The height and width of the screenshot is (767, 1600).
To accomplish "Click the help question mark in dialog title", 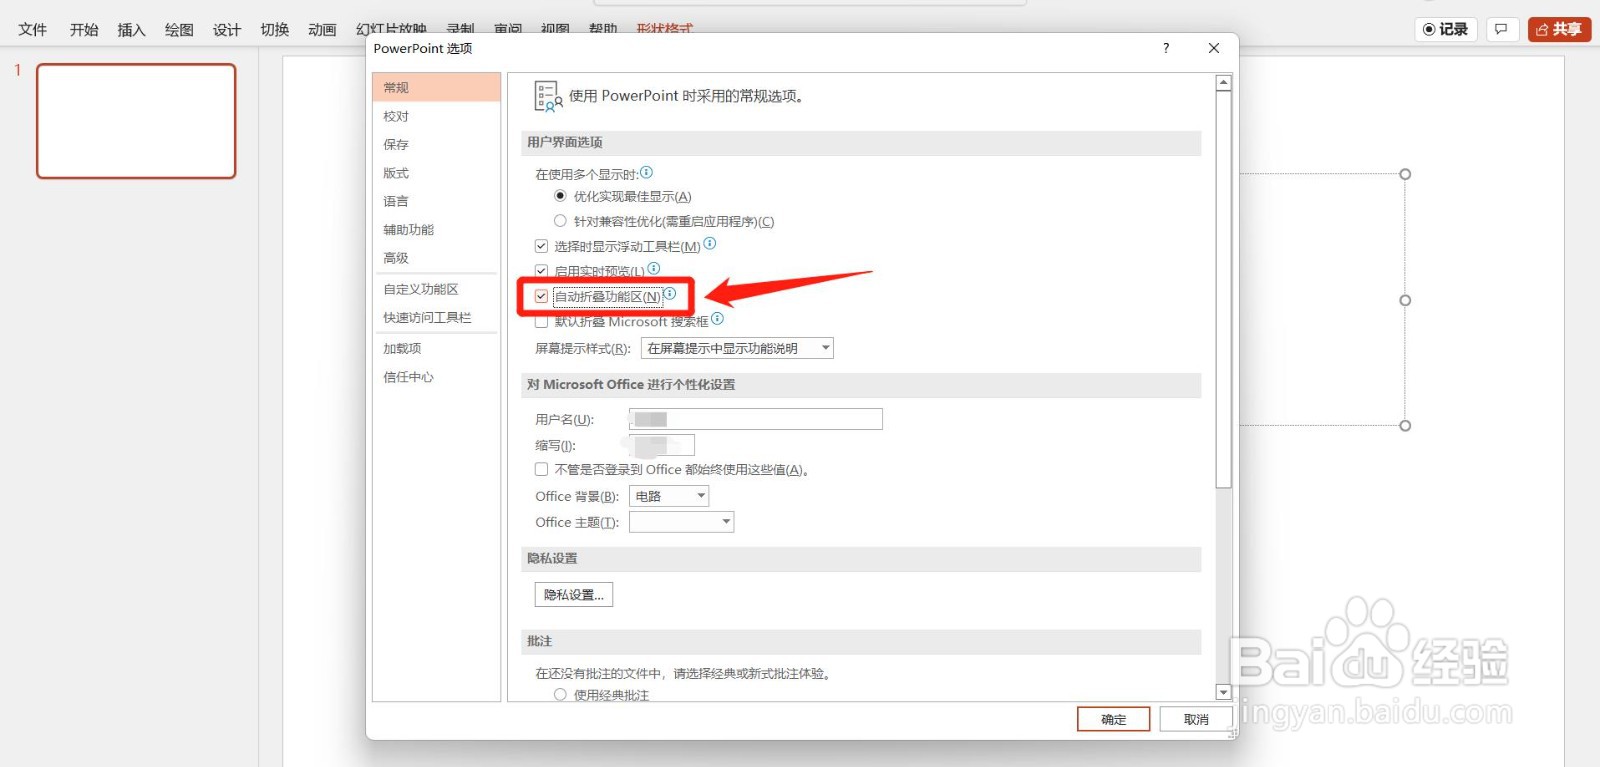I will [x=1166, y=48].
